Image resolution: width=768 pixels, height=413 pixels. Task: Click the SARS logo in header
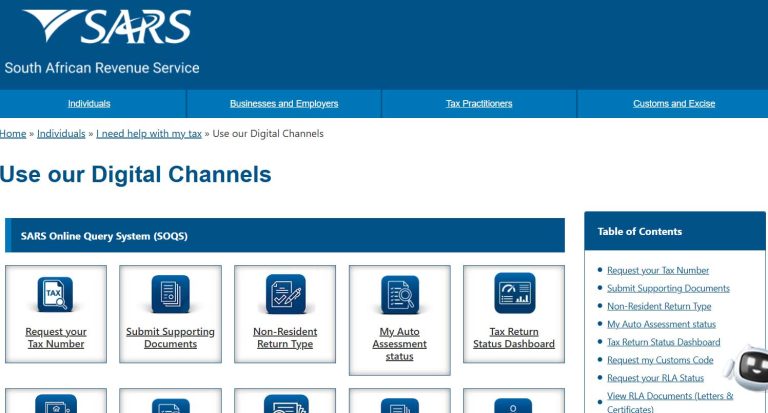pyautogui.click(x=107, y=28)
